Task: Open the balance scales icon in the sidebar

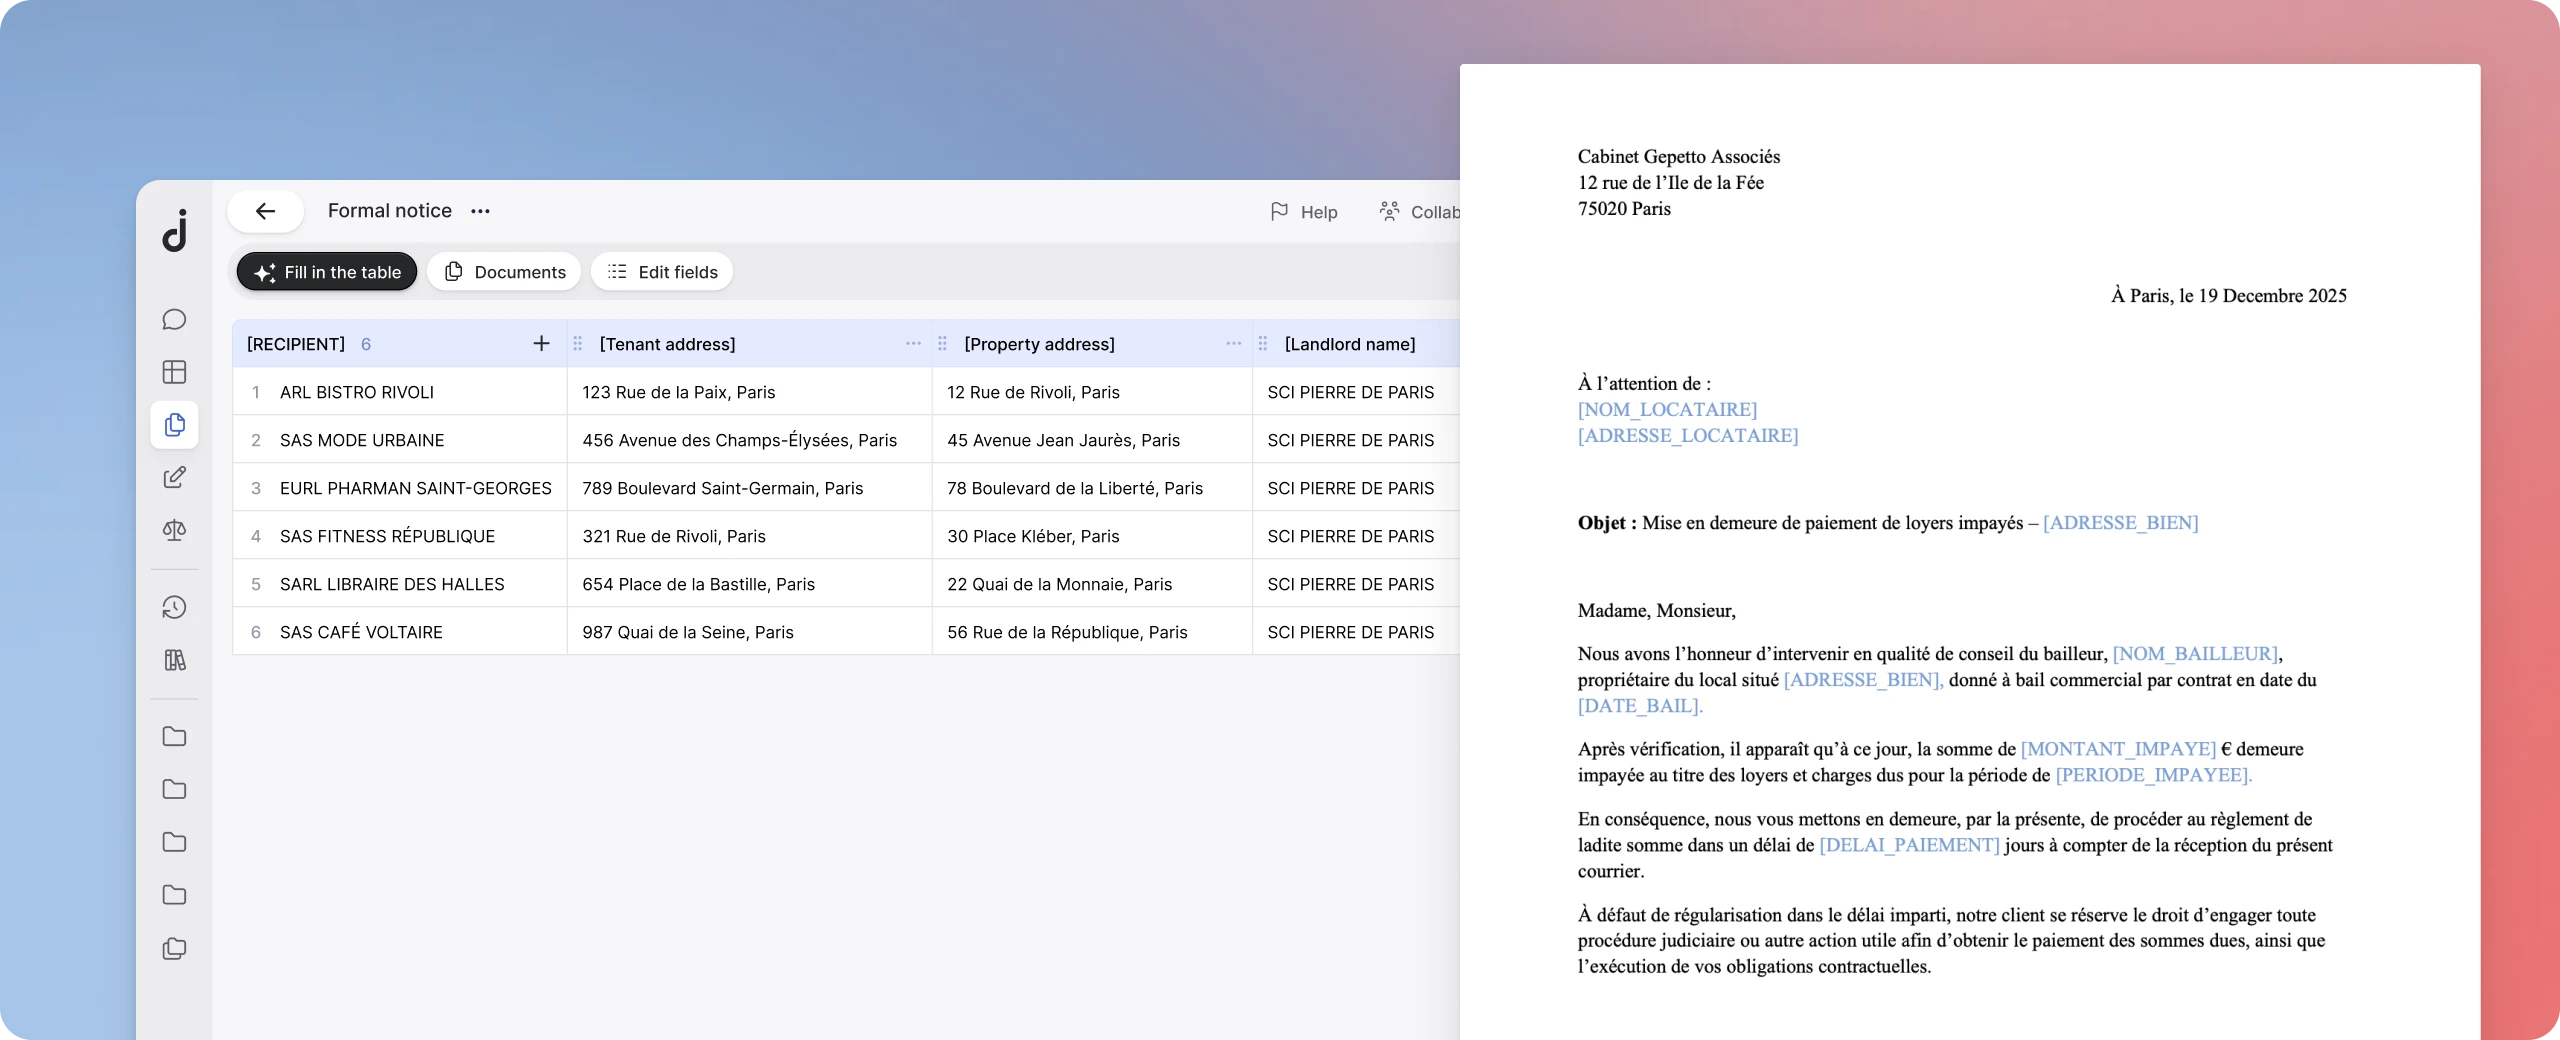Action: click(x=174, y=530)
